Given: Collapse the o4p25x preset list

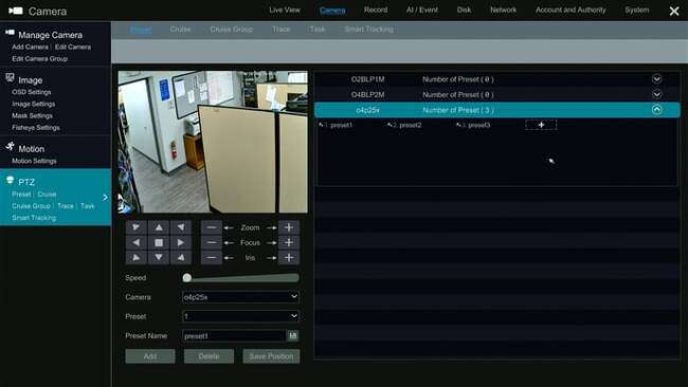Looking at the screenshot, I should [x=656, y=110].
